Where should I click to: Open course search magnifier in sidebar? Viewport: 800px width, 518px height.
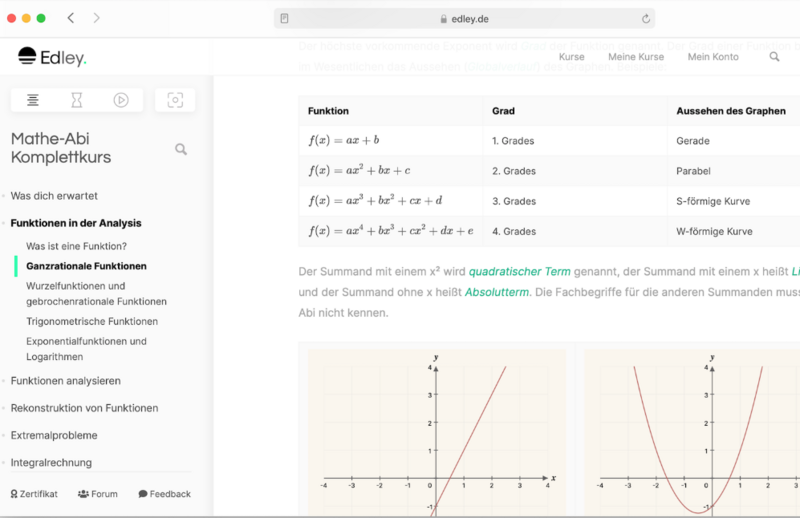click(181, 149)
